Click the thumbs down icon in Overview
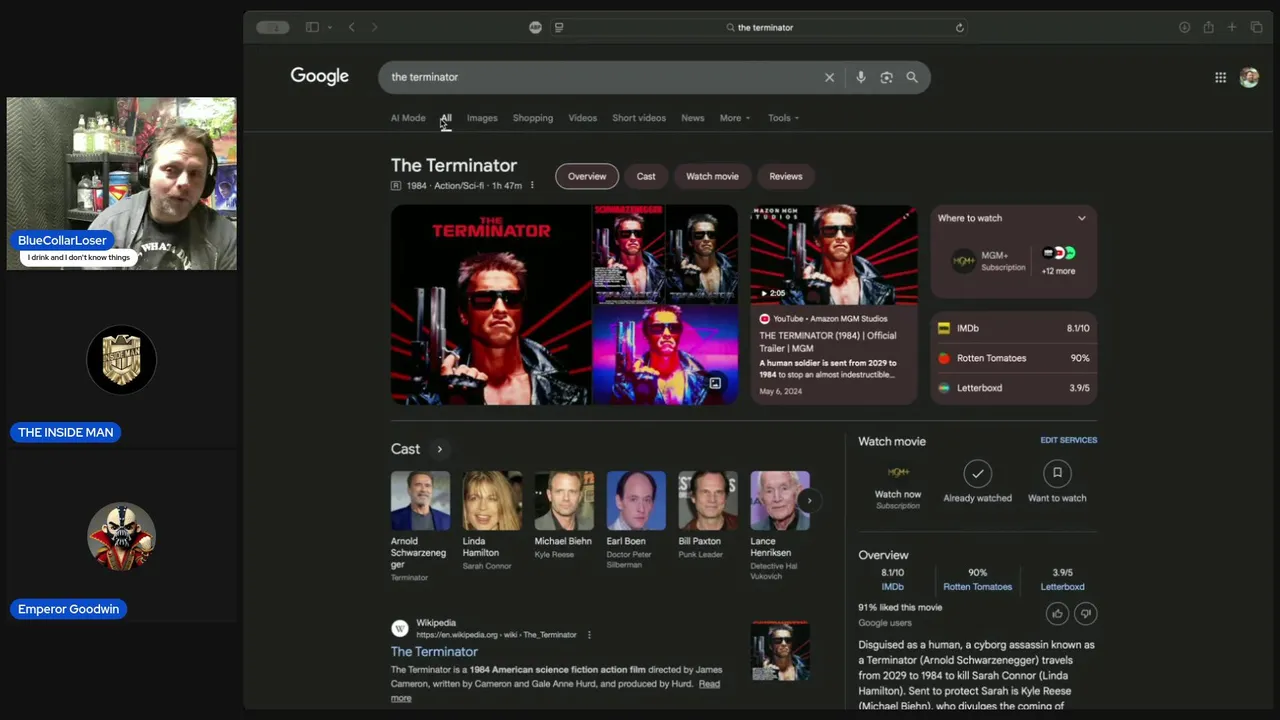The height and width of the screenshot is (720, 1280). 1085,613
